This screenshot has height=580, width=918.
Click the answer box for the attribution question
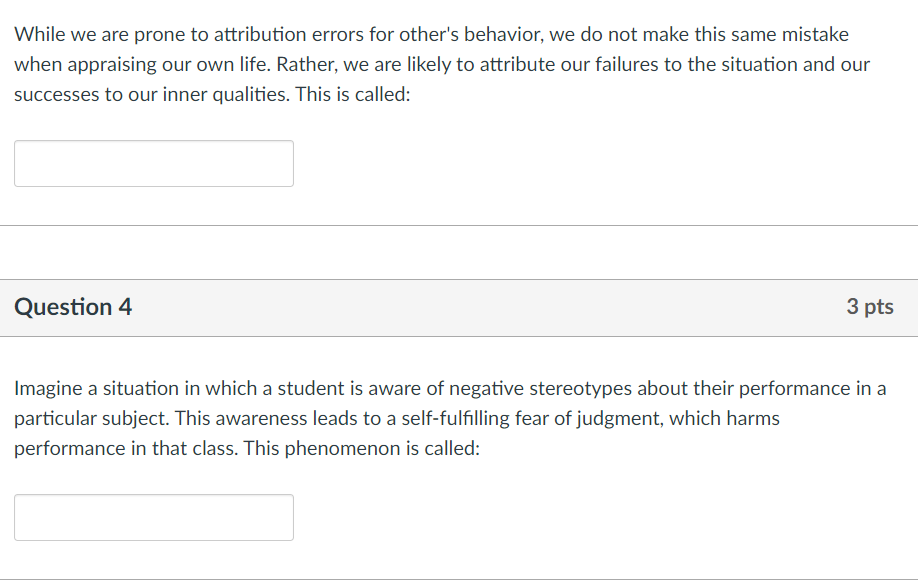point(153,163)
